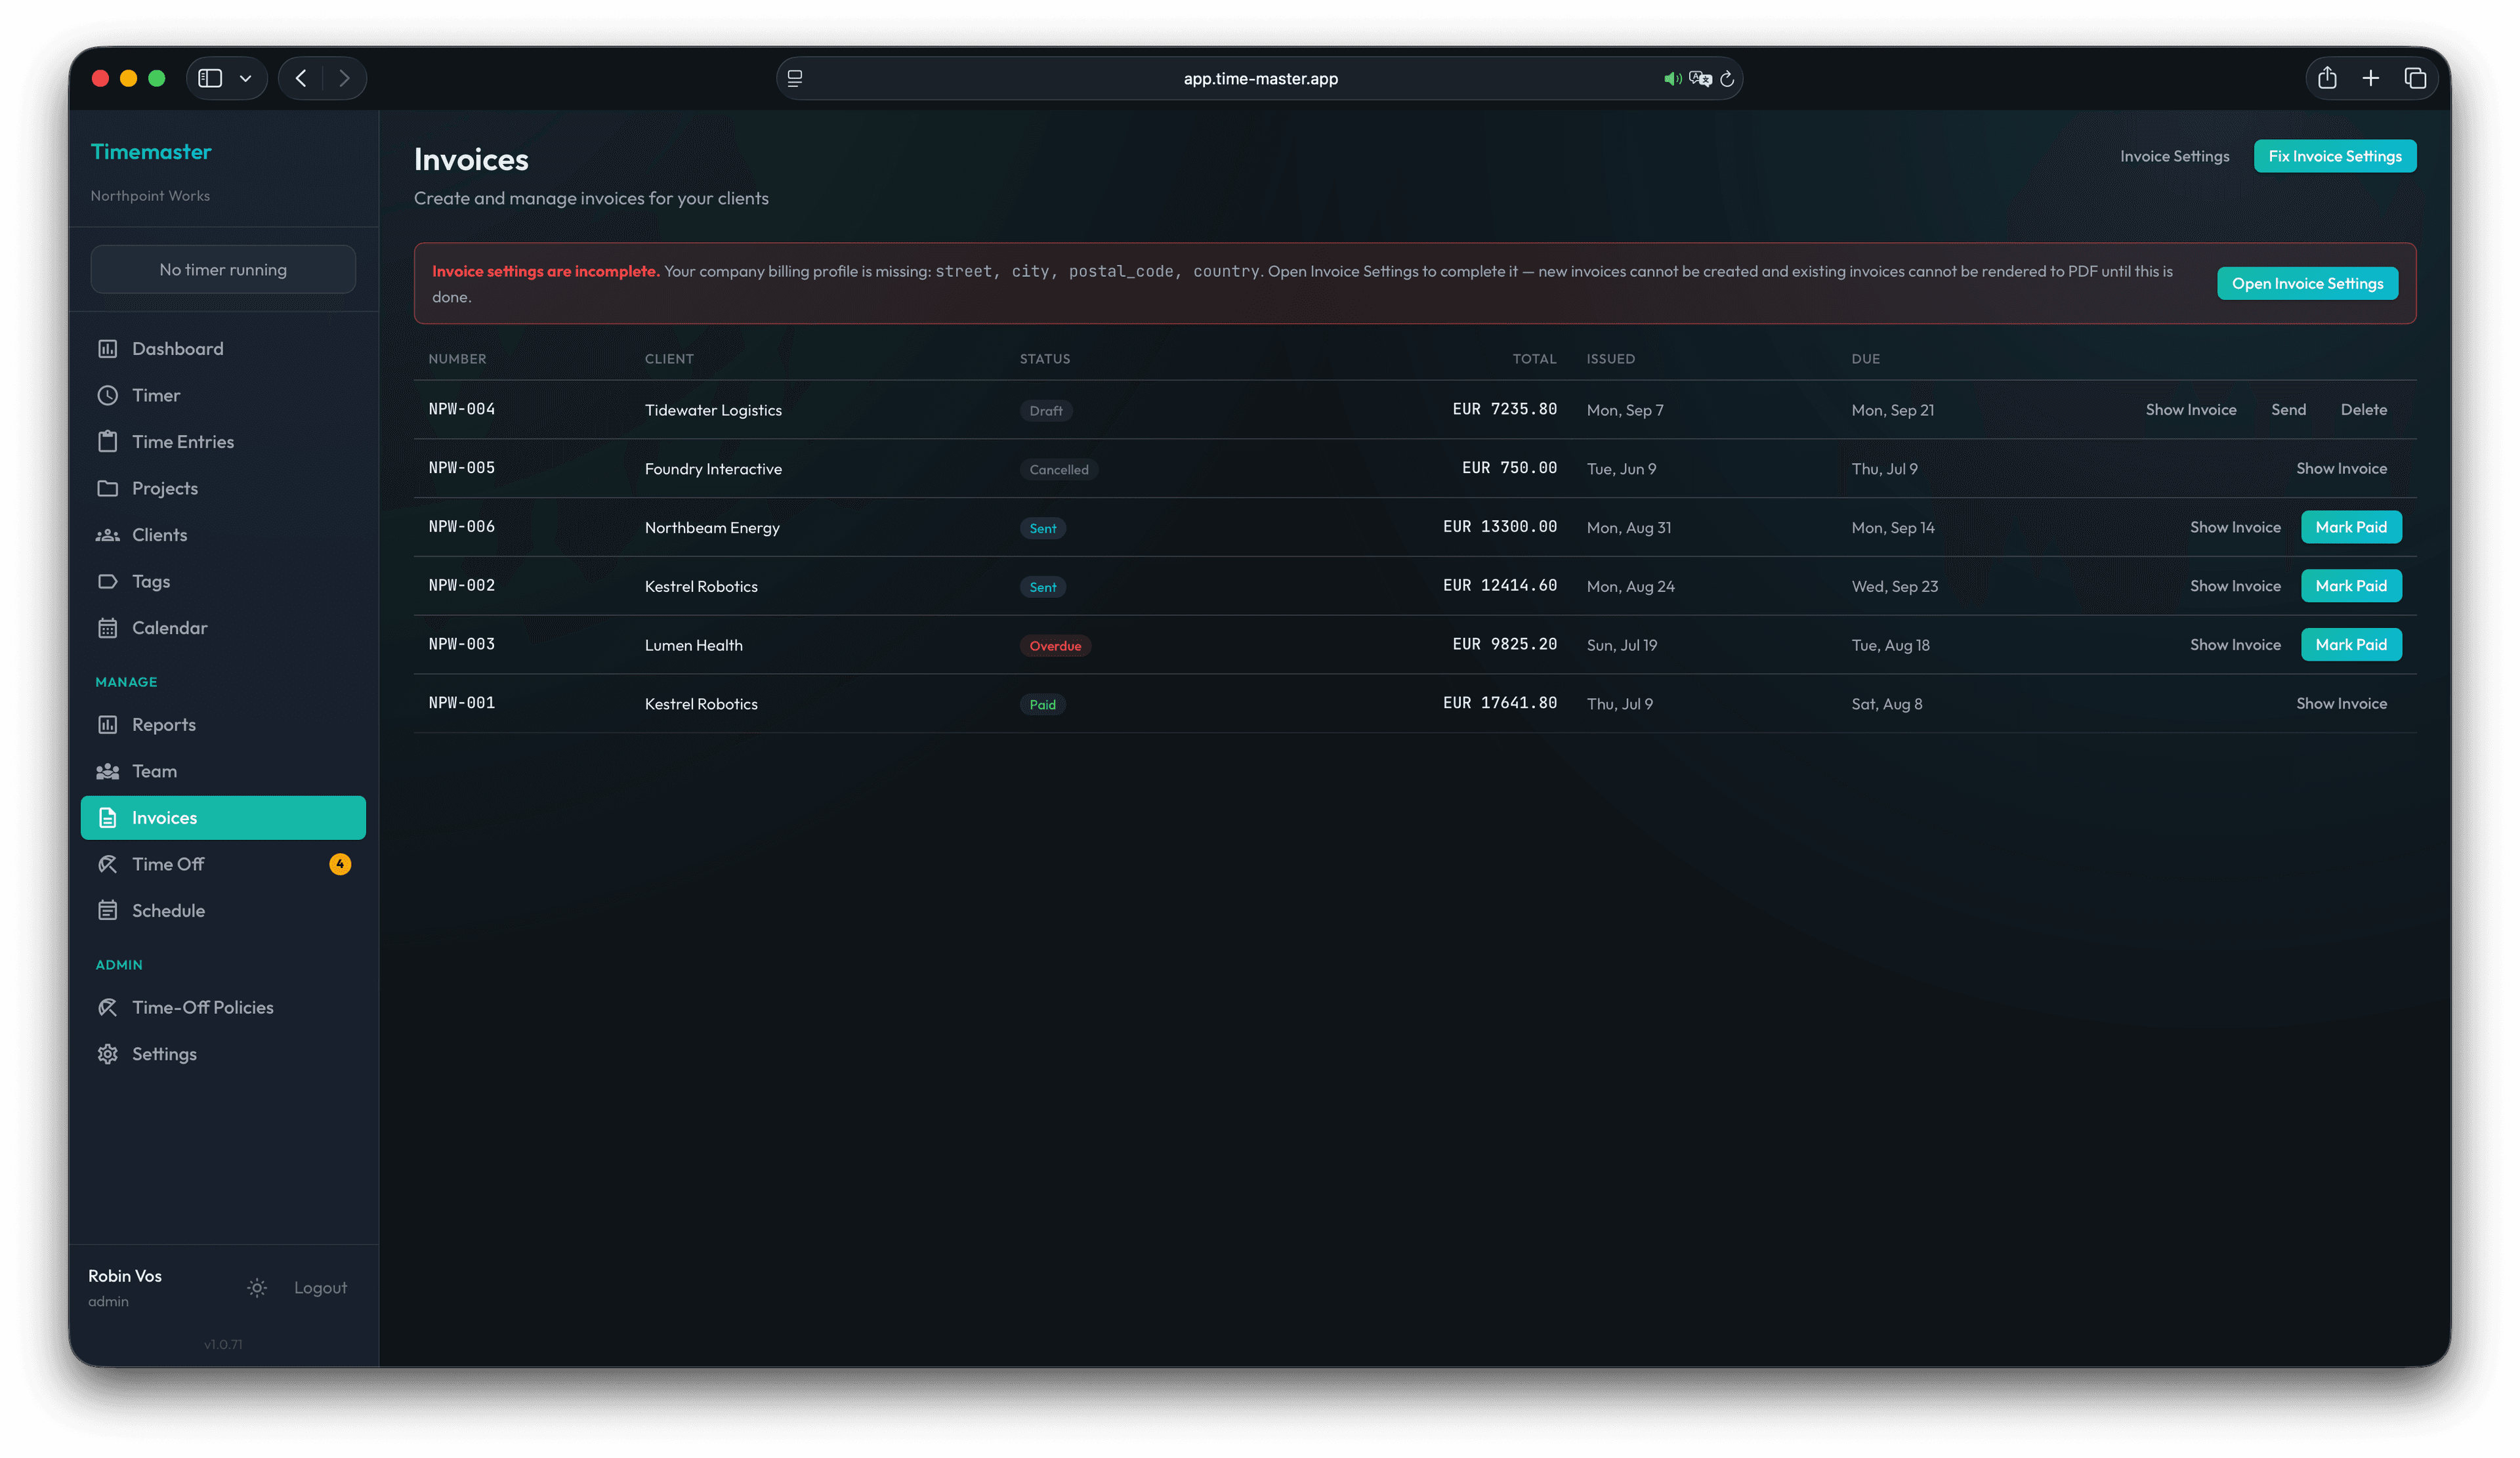The height and width of the screenshot is (1458, 2520).
Task: Toggle the browser sidebar button
Action: (210, 78)
